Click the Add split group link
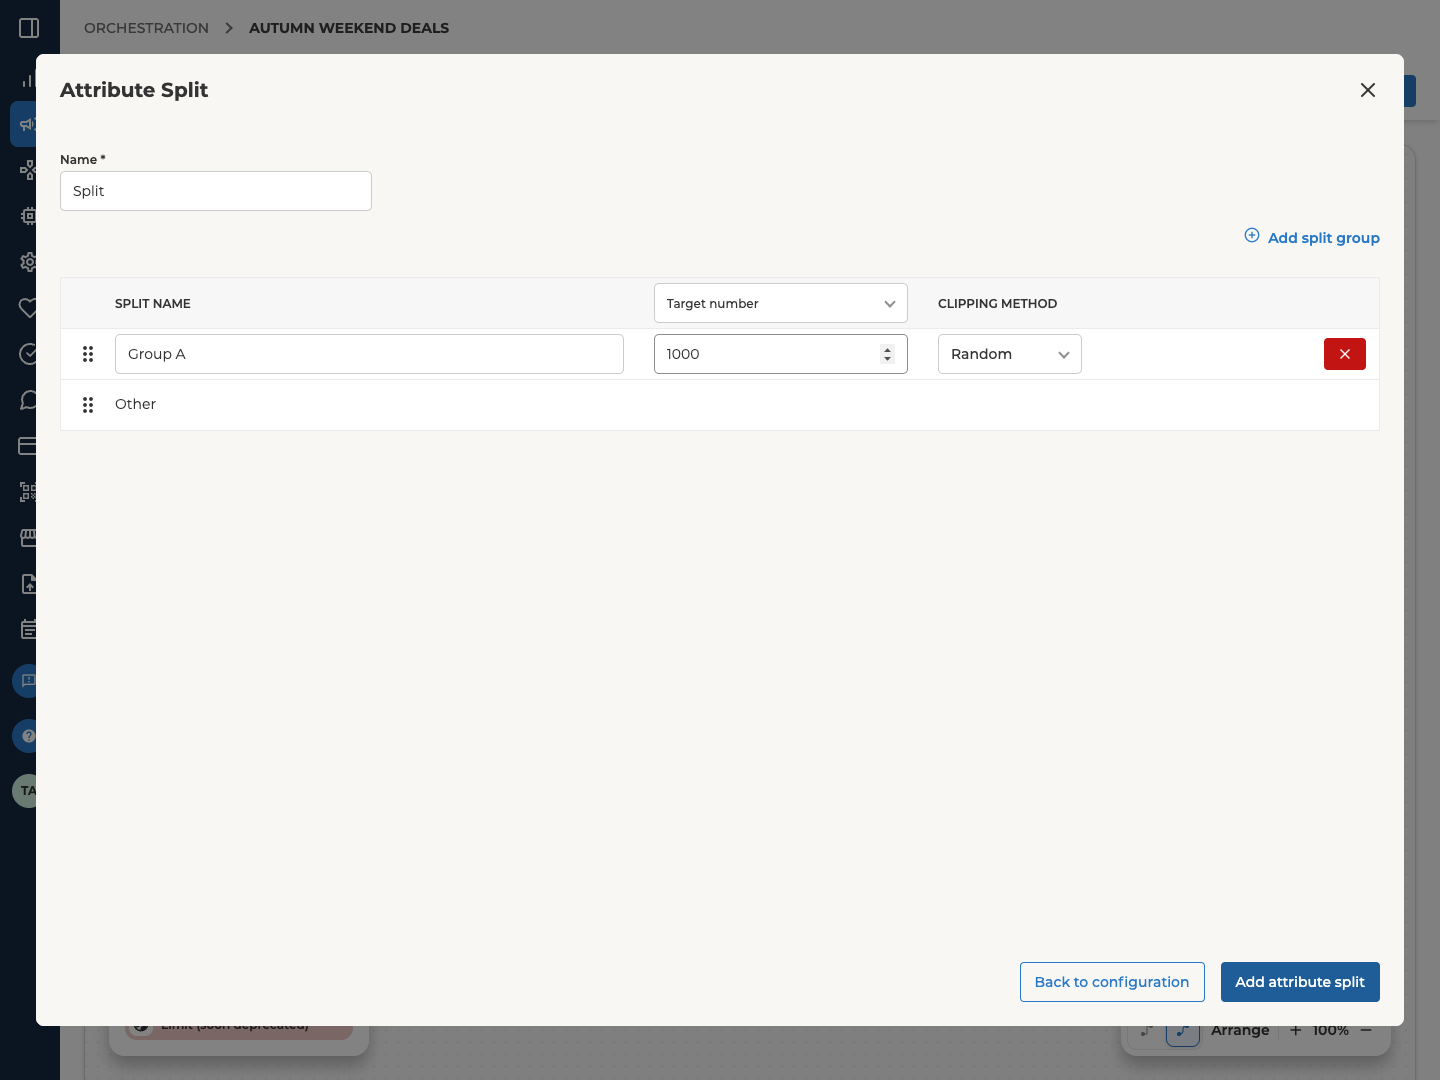Viewport: 1440px width, 1080px height. (x=1312, y=237)
